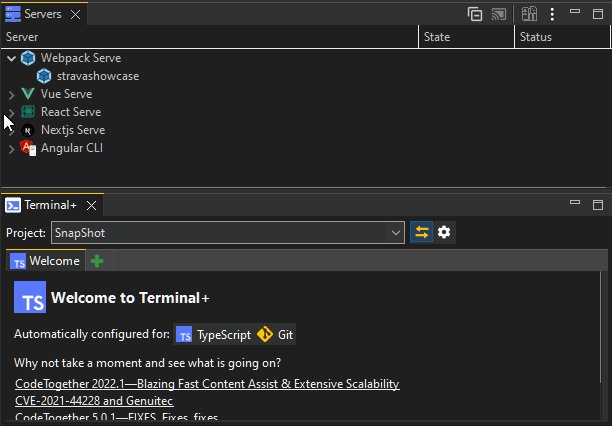Click the collapse all icon in Servers toolbar
This screenshot has width=612, height=426.
tap(475, 14)
